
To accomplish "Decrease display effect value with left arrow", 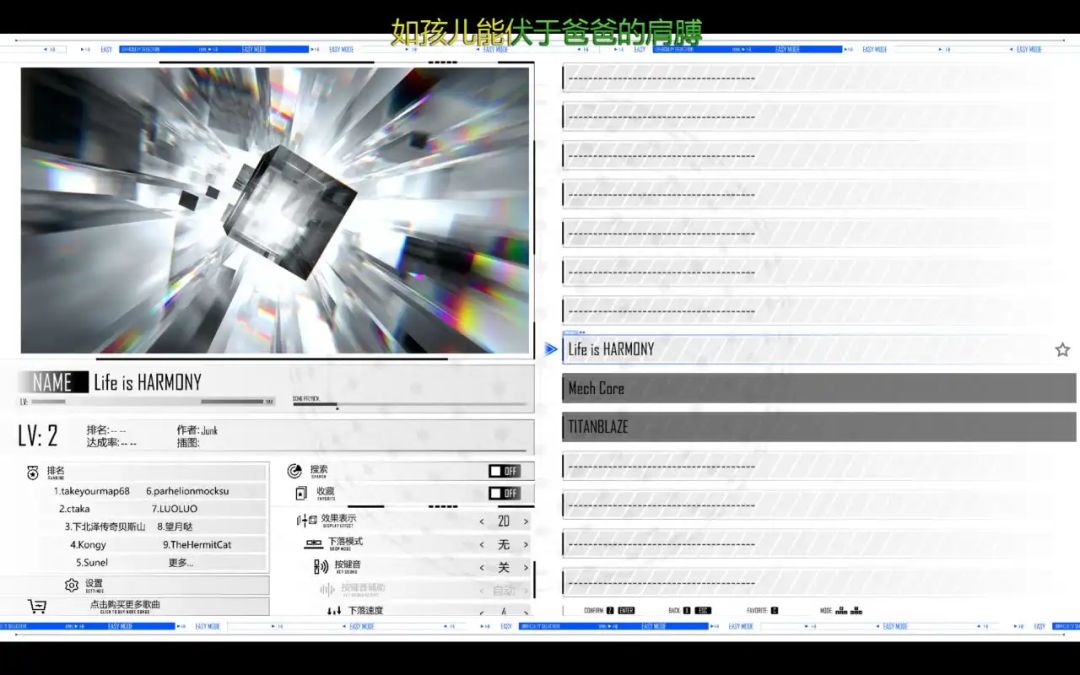I will [481, 522].
